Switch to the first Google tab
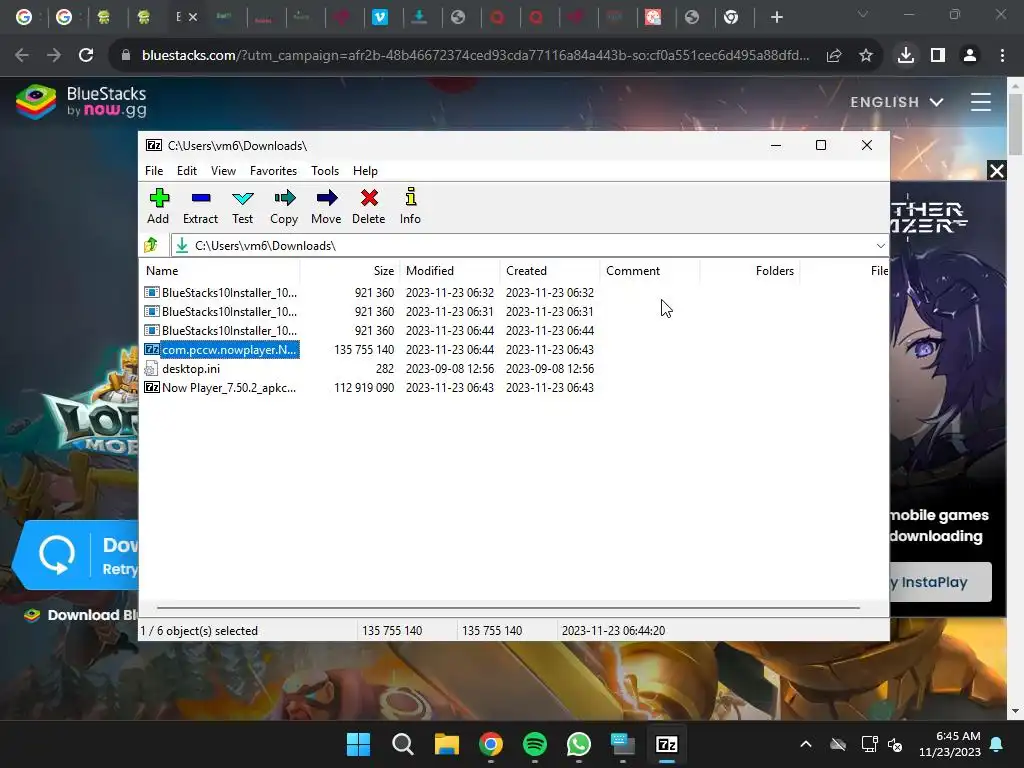Screen dimensions: 1024x768 pyautogui.click(x=24, y=17)
